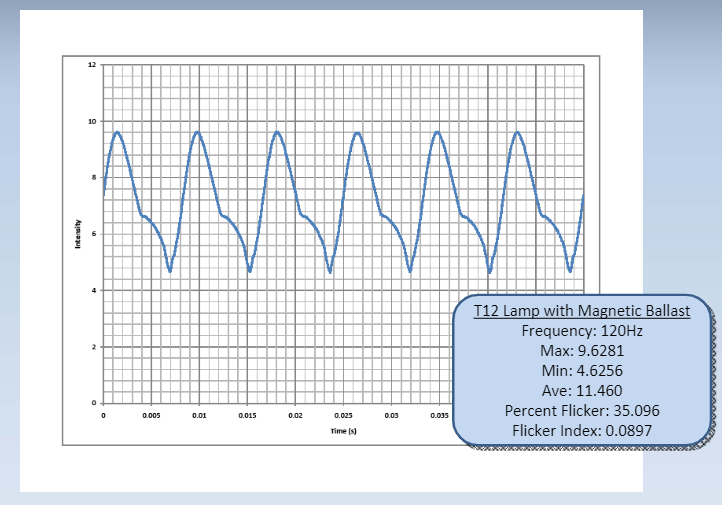Click the 'Percent Flicker: 35.096' line
The width and height of the screenshot is (722, 505).
tap(582, 411)
